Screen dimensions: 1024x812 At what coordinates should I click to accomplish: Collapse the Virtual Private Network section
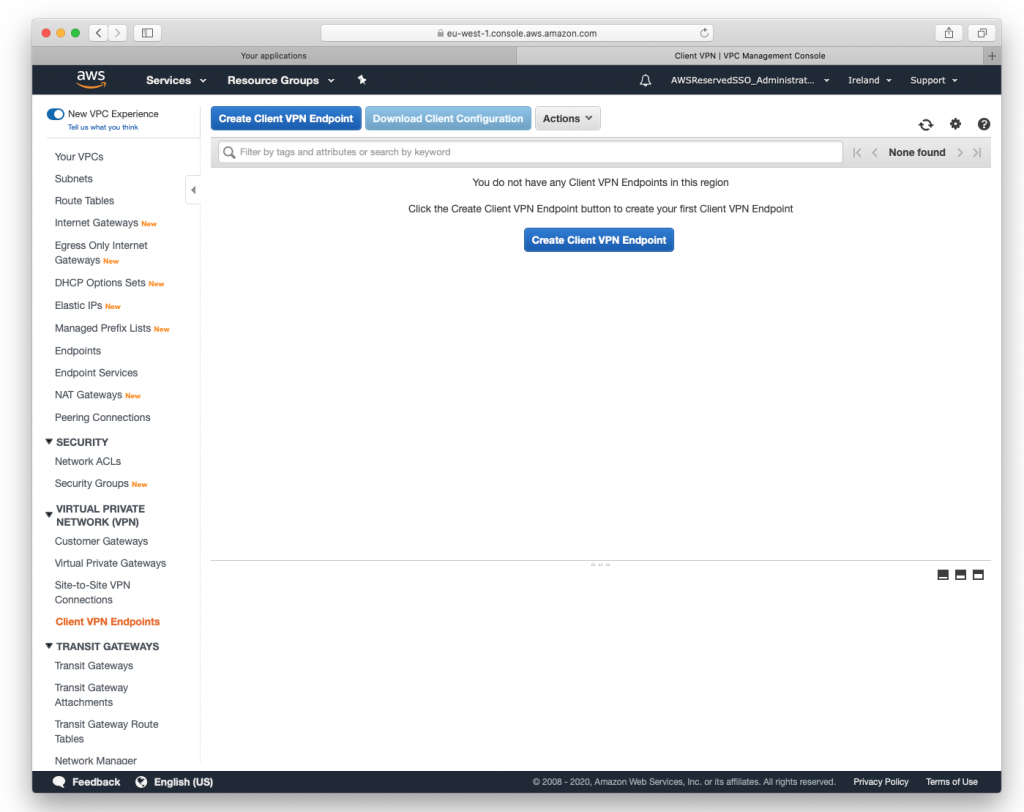[x=49, y=515]
